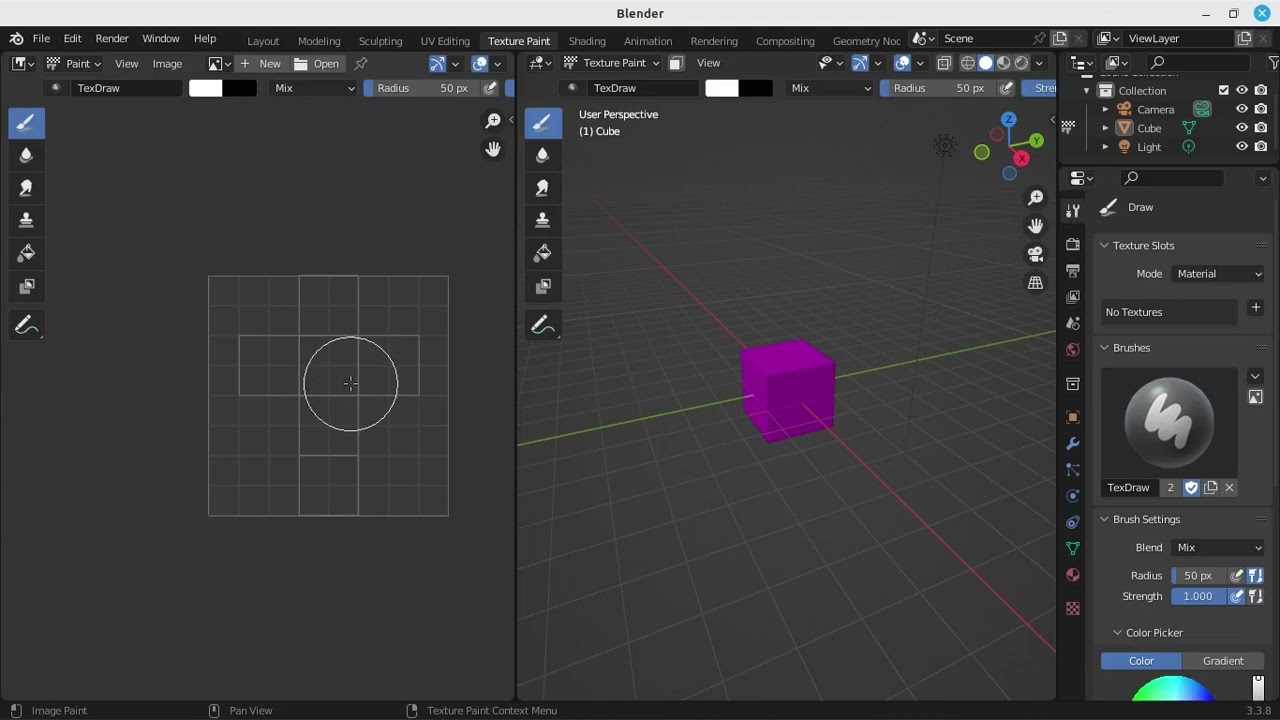Viewport: 1280px width, 720px height.
Task: Hide the Light in viewport via eye icon
Action: [1242, 147]
